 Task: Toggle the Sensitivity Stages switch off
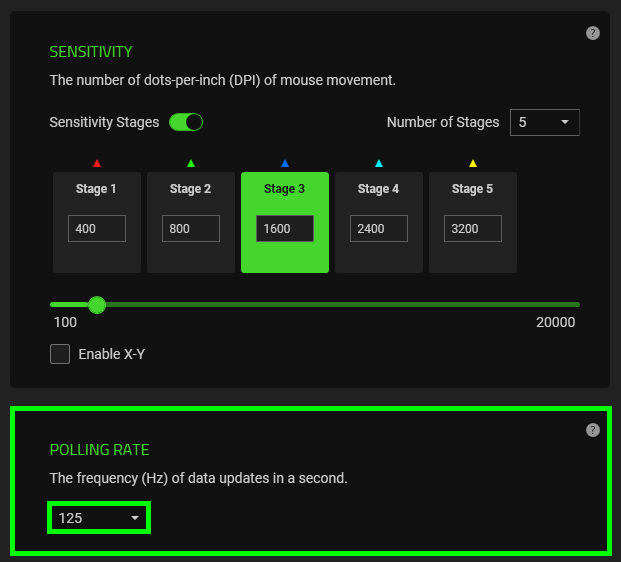pyautogui.click(x=186, y=122)
